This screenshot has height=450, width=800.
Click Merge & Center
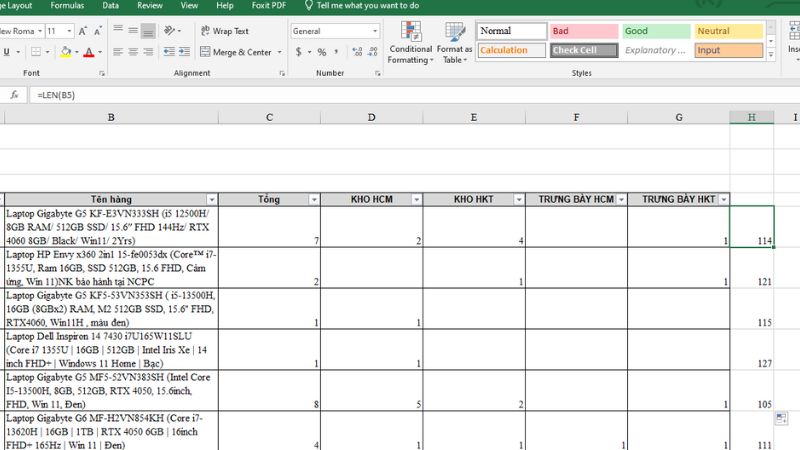click(x=237, y=52)
